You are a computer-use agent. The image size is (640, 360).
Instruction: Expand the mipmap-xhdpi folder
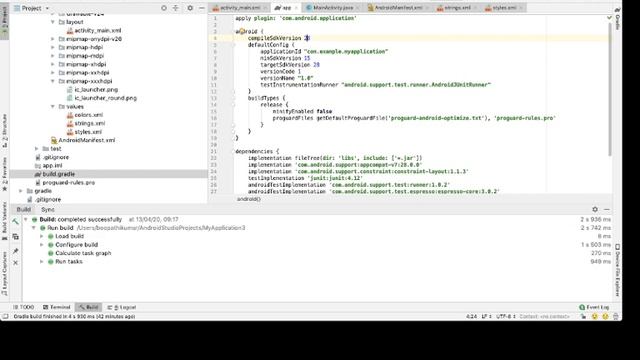53,64
